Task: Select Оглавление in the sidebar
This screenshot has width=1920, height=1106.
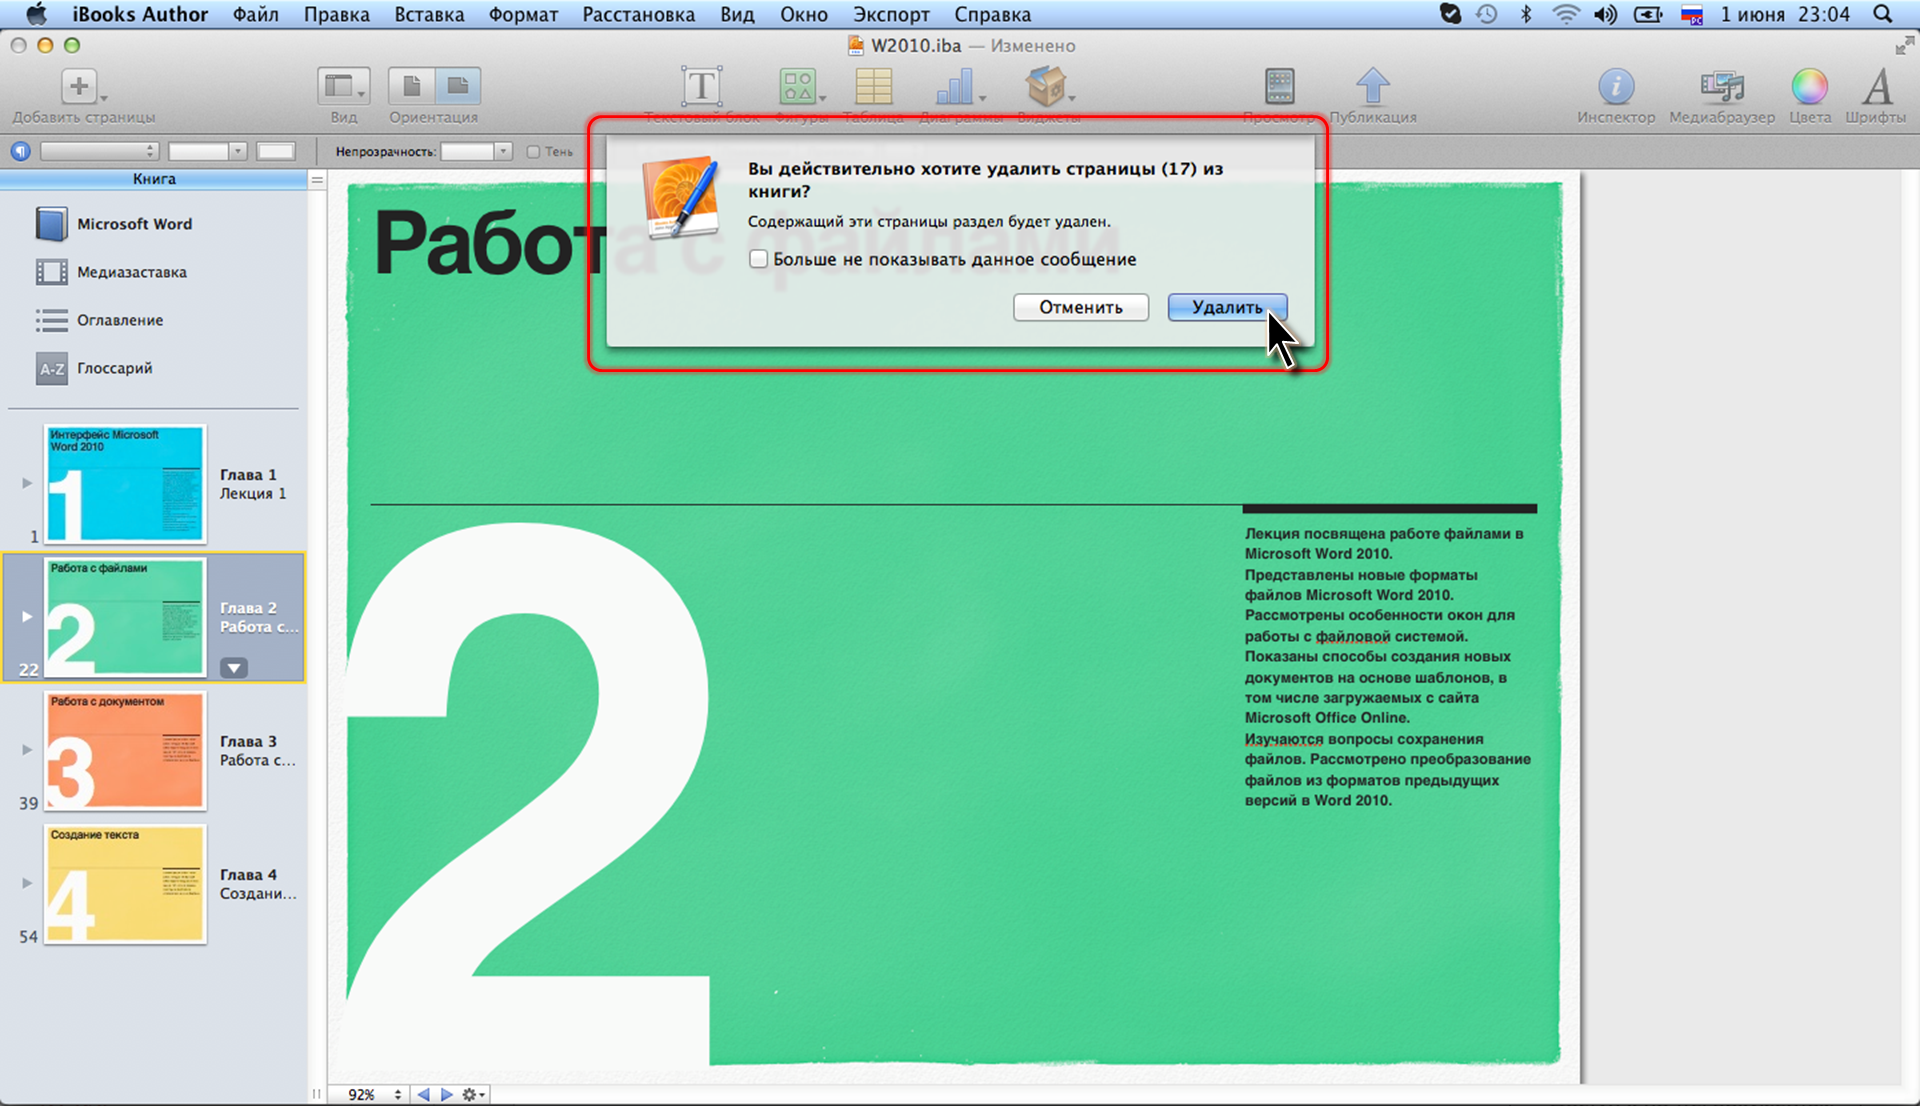Action: (x=119, y=320)
